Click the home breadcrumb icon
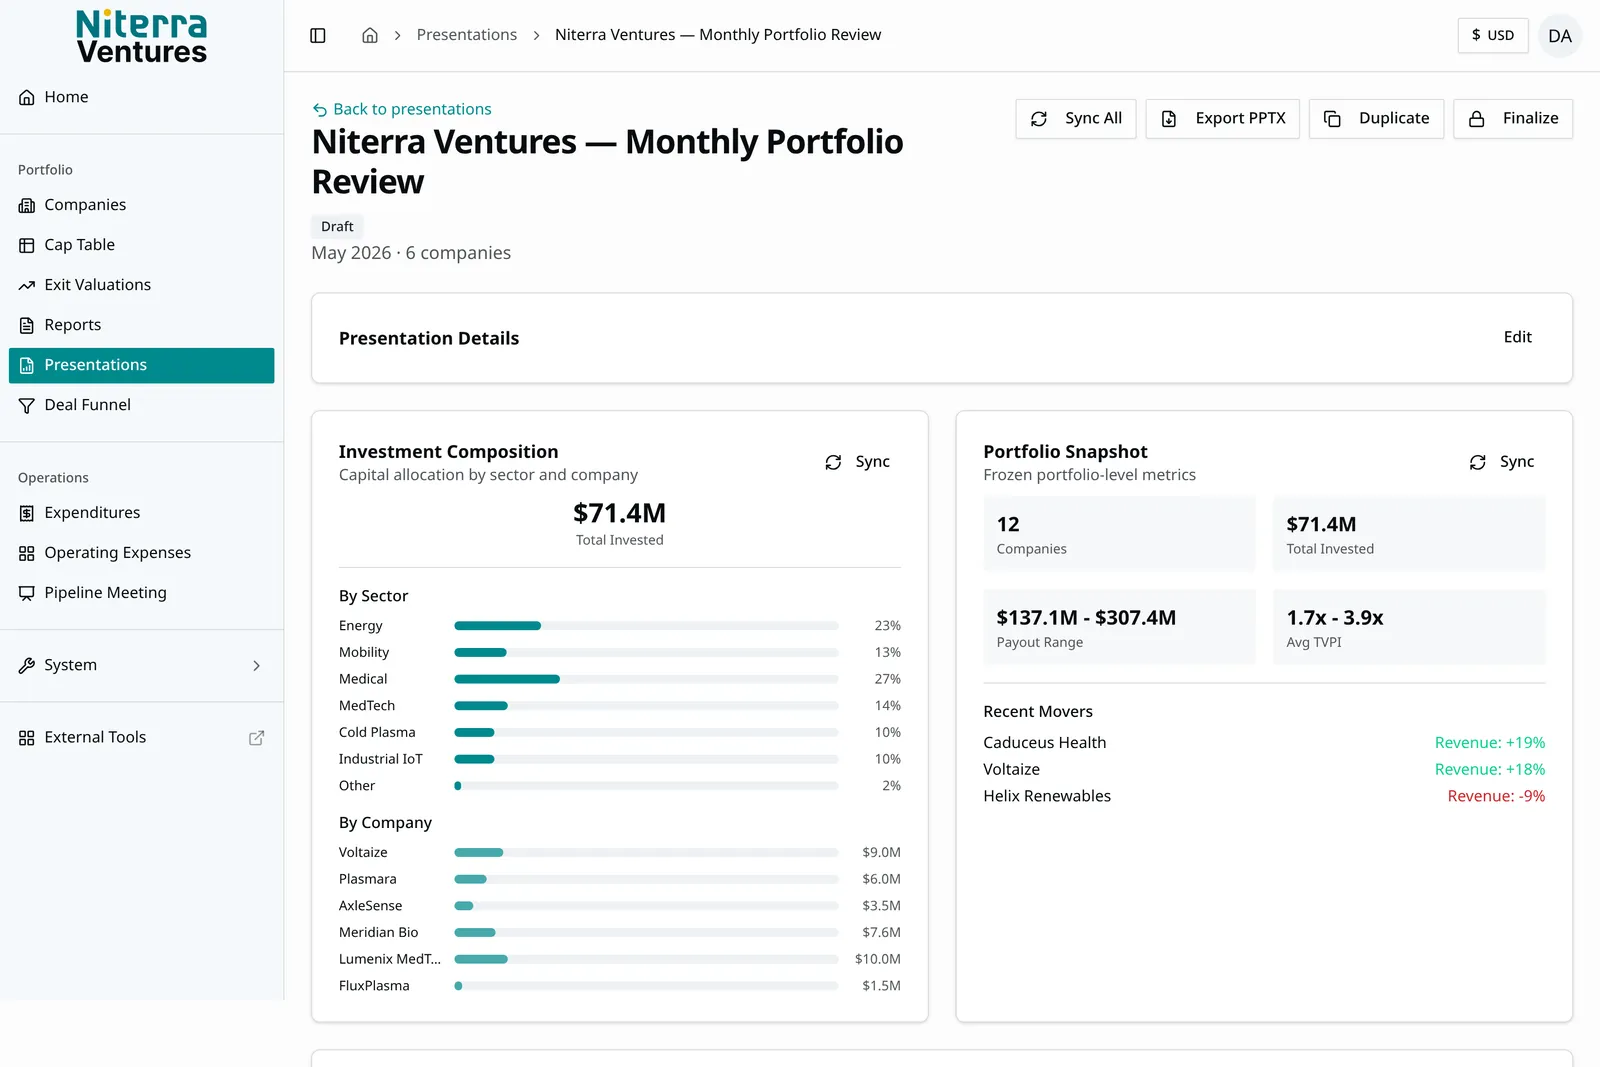 (370, 35)
